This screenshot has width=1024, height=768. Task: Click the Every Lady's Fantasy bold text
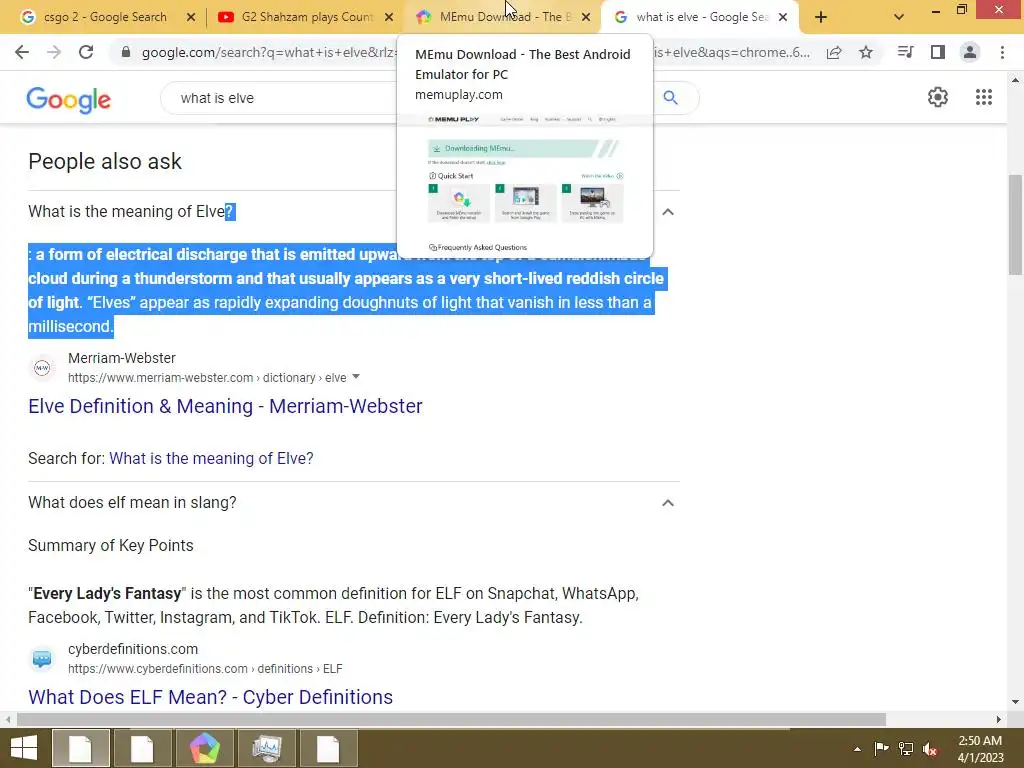[x=107, y=594]
